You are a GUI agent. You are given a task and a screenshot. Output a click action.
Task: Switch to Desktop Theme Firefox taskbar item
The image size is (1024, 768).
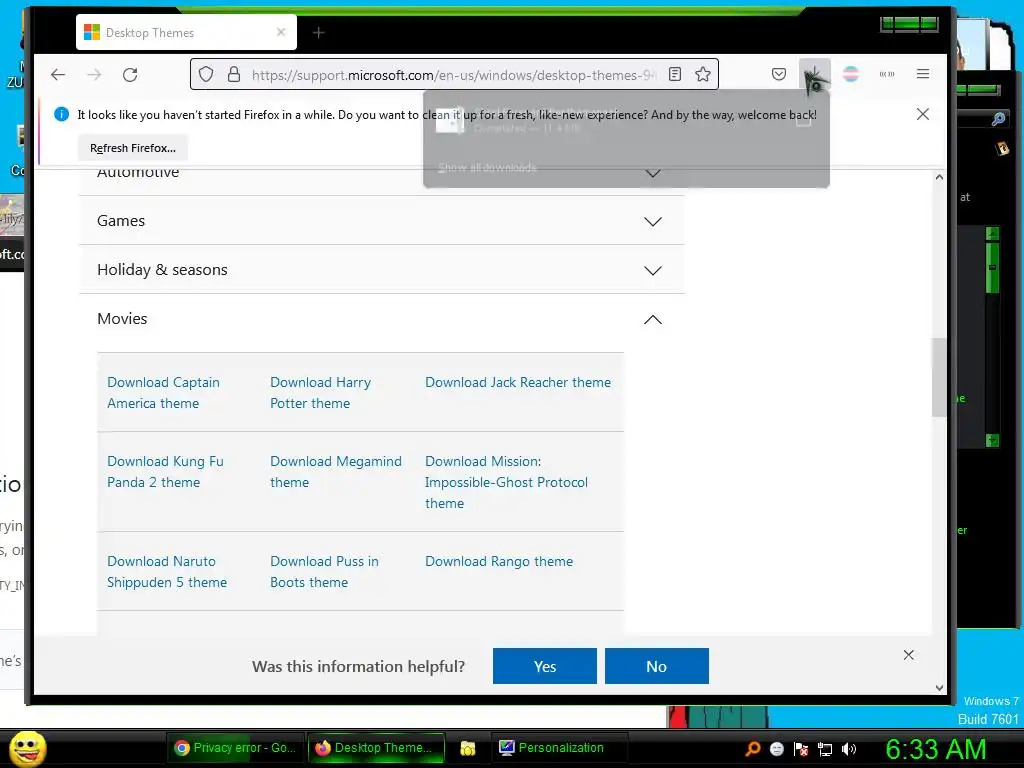[x=375, y=748]
